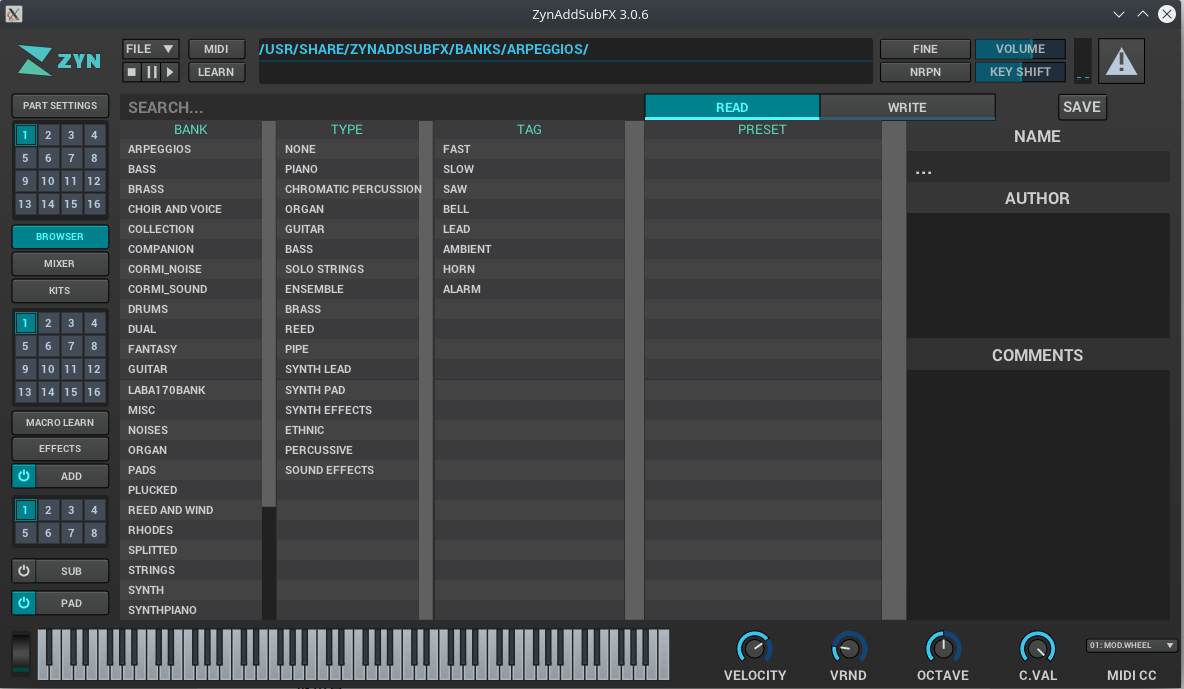This screenshot has width=1184, height=689.
Task: Select the SYNTH LEAD type
Action: 347,369
